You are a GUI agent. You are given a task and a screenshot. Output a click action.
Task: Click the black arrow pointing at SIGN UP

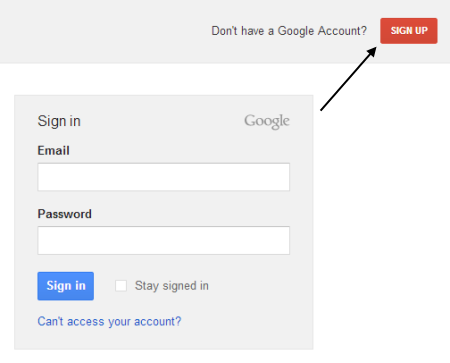[x=348, y=79]
